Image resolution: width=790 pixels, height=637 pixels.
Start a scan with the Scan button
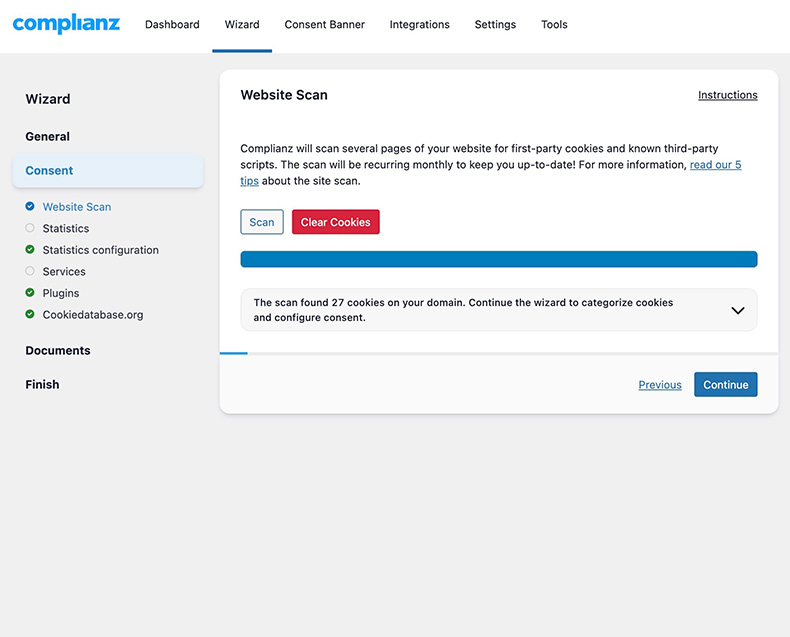(262, 222)
